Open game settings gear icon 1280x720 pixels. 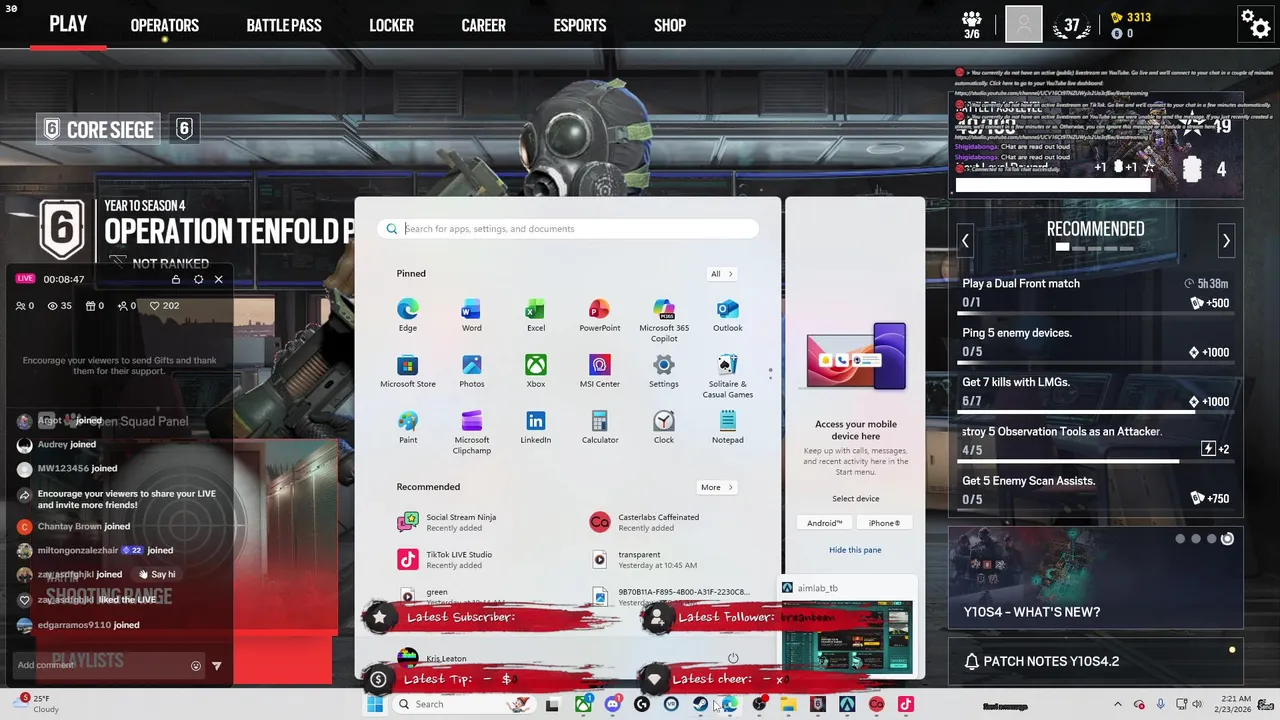click(1255, 23)
